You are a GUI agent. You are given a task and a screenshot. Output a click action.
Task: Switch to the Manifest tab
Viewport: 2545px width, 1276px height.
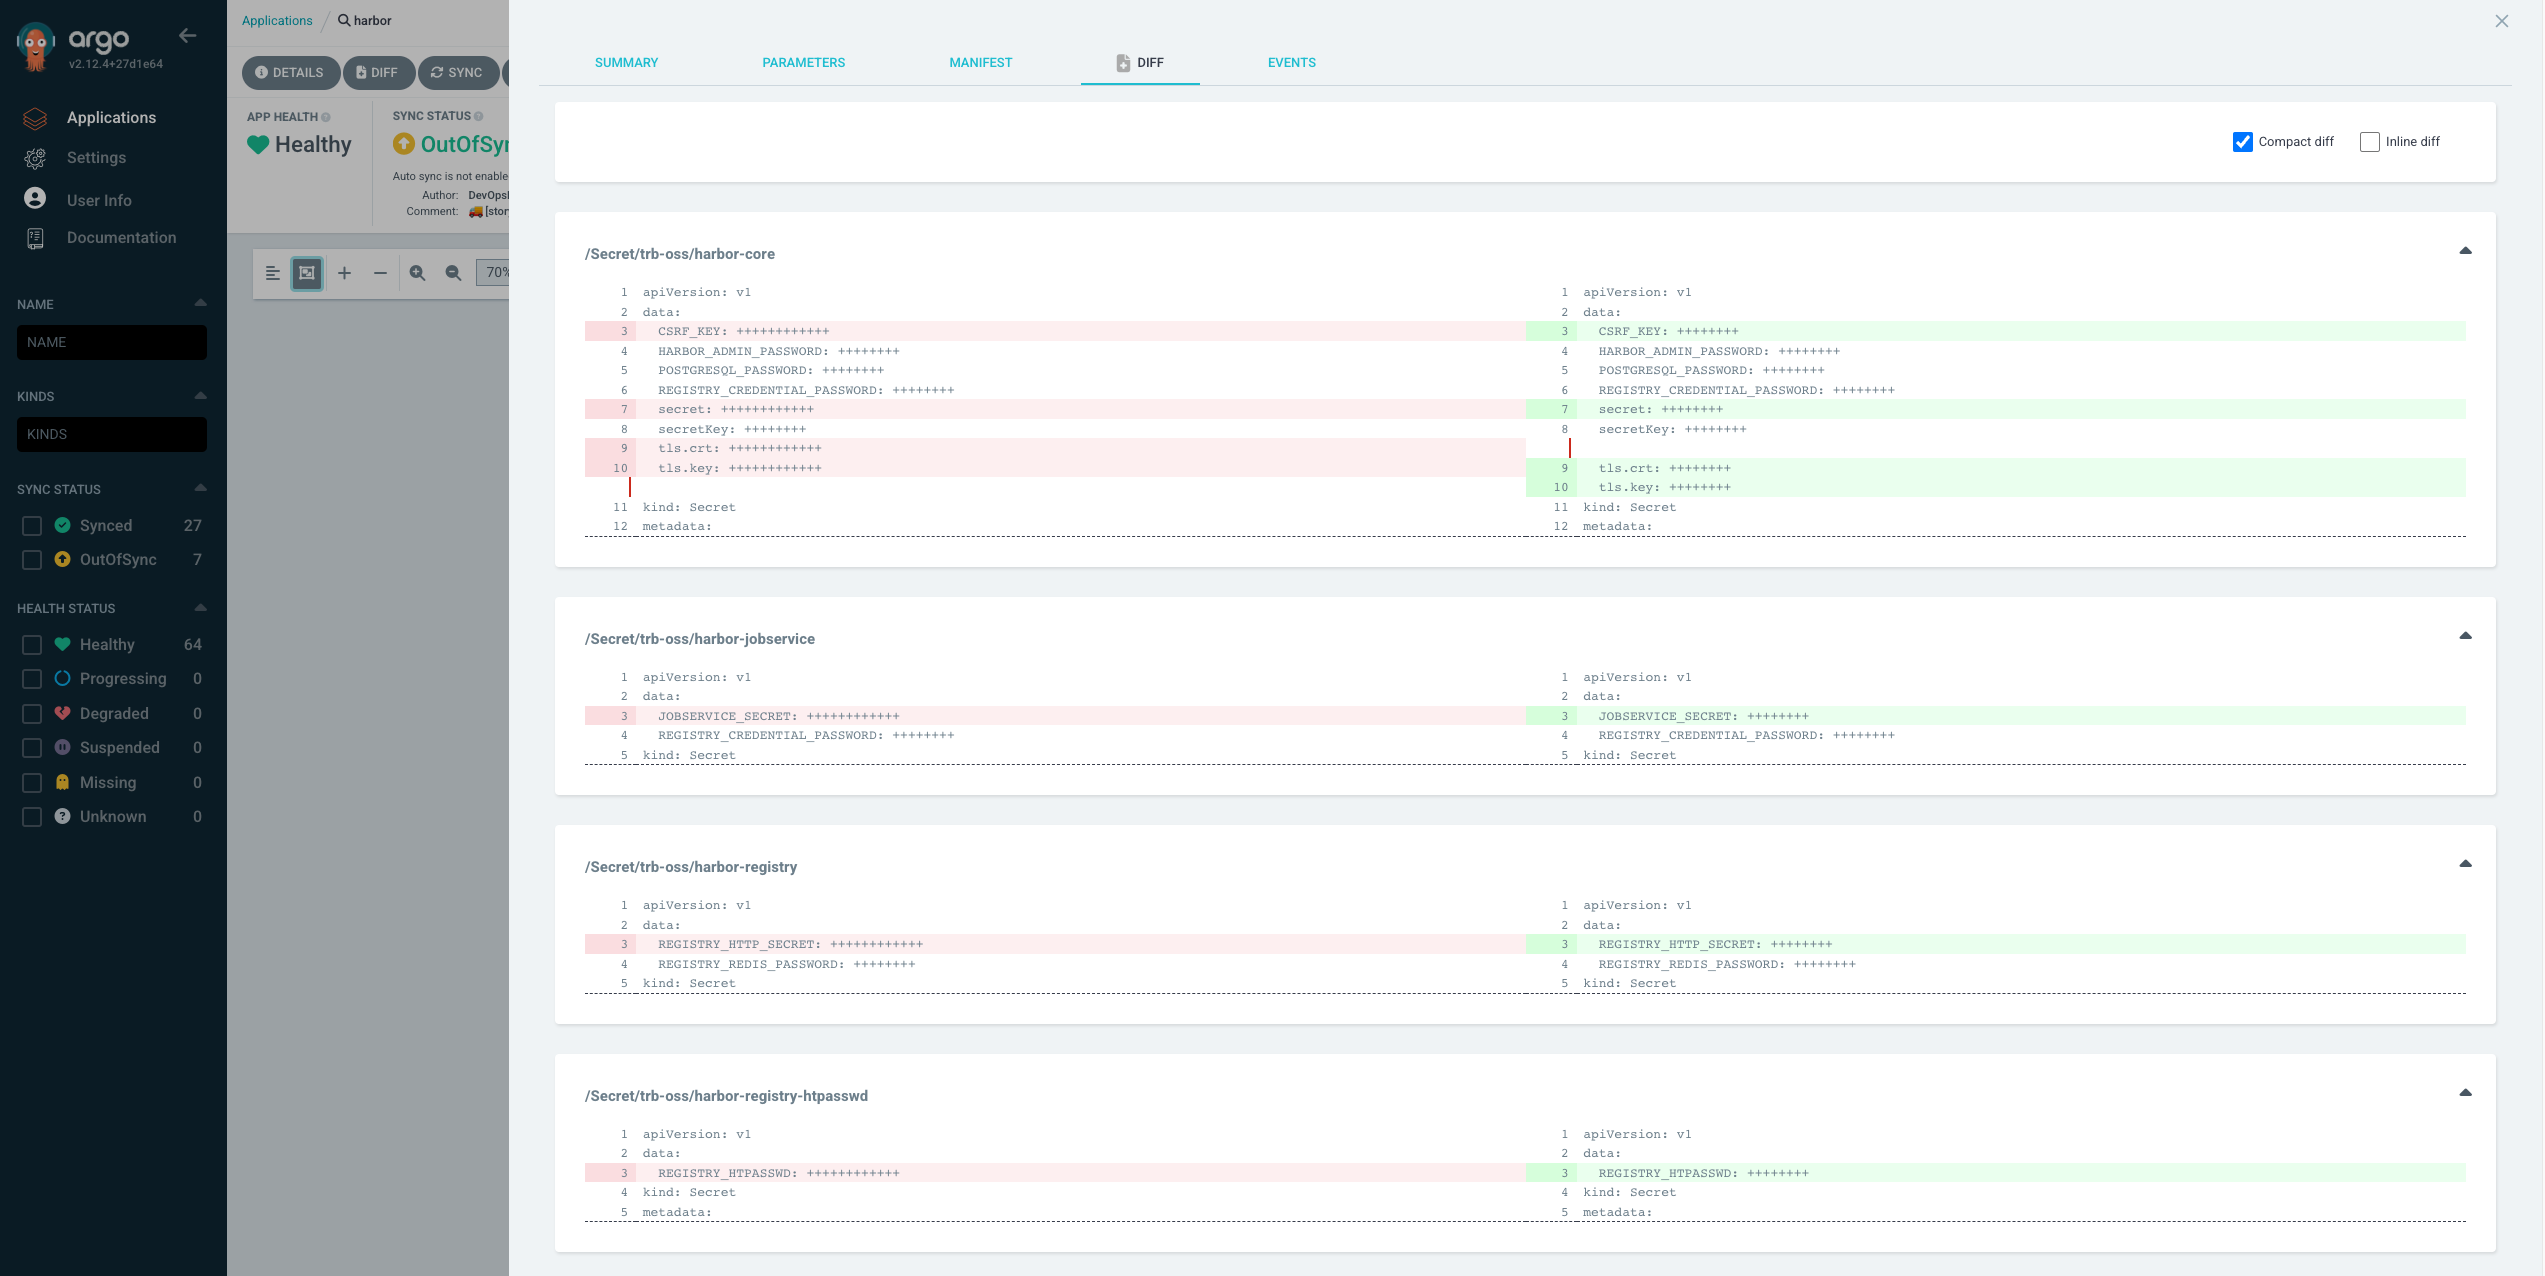(980, 63)
